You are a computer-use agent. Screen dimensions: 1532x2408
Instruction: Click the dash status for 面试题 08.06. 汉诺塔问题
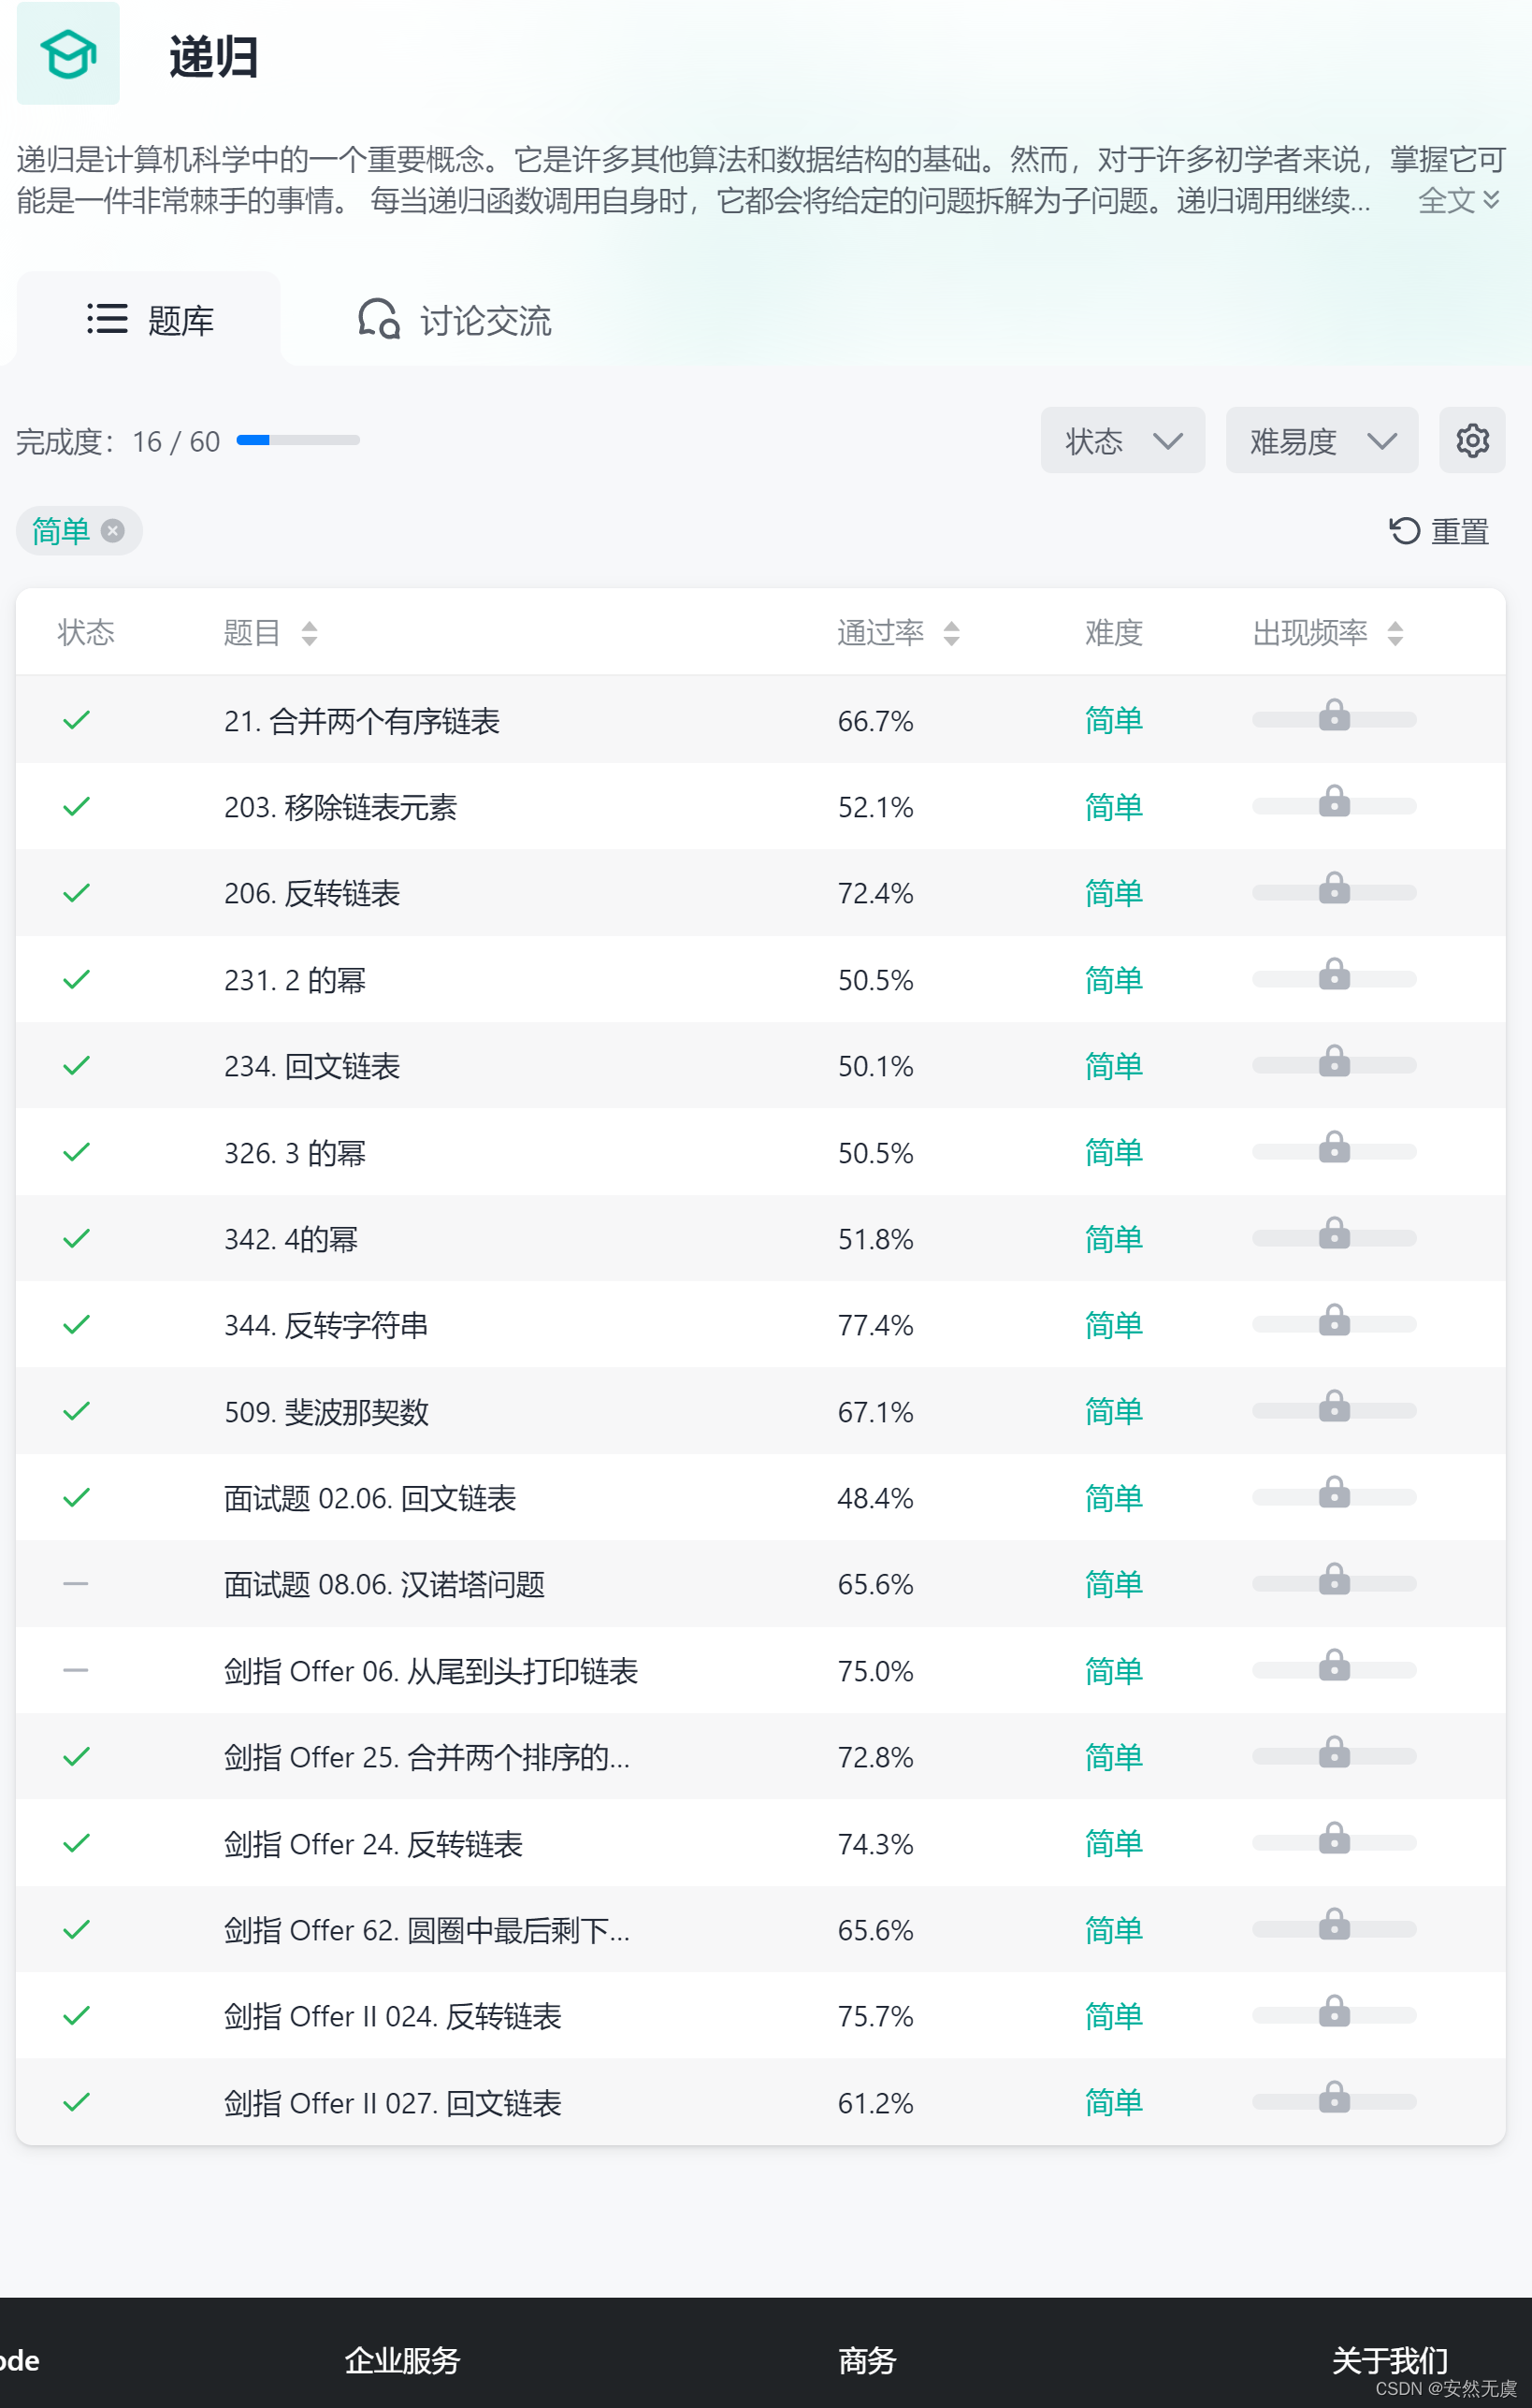tap(76, 1583)
